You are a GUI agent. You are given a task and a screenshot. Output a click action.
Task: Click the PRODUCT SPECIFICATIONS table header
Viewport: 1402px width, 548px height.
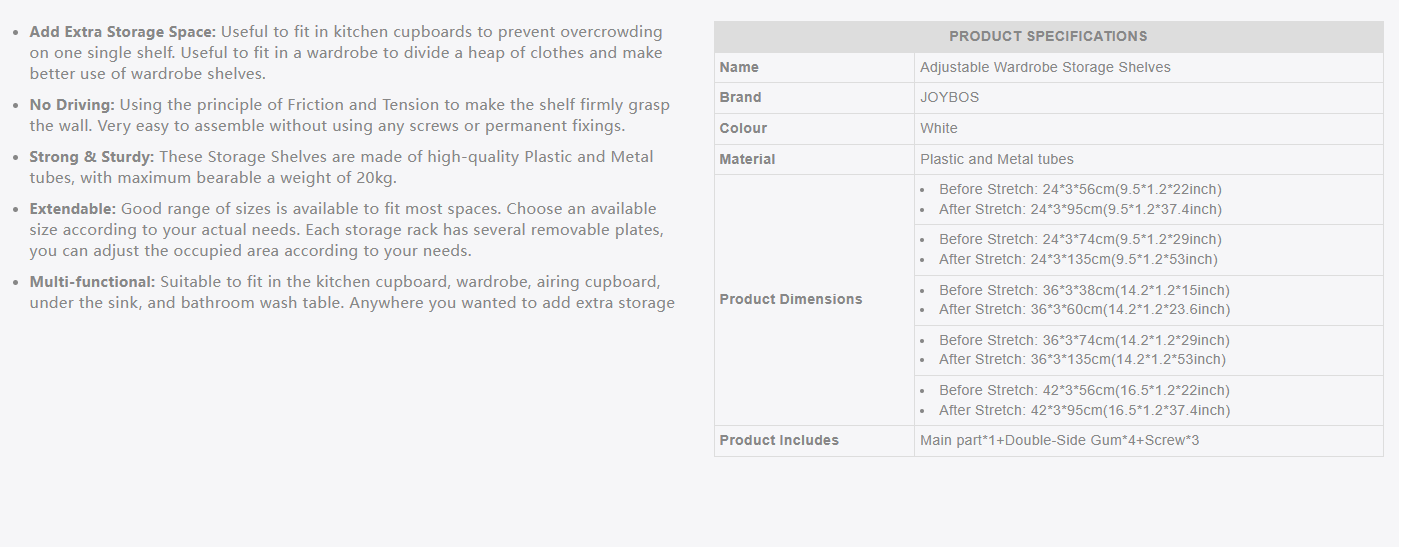click(x=1048, y=36)
